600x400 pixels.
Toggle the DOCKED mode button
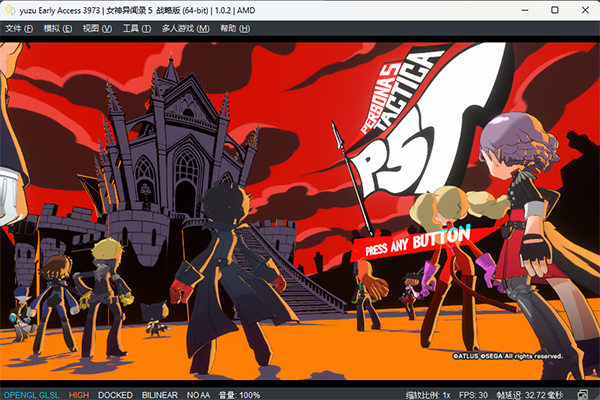(x=115, y=394)
